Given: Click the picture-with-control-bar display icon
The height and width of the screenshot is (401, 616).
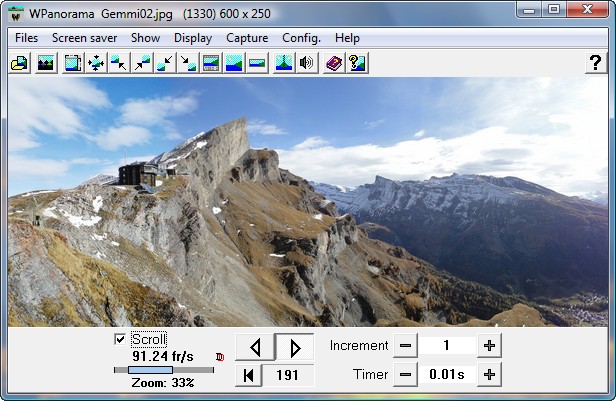Looking at the screenshot, I should click(x=211, y=63).
